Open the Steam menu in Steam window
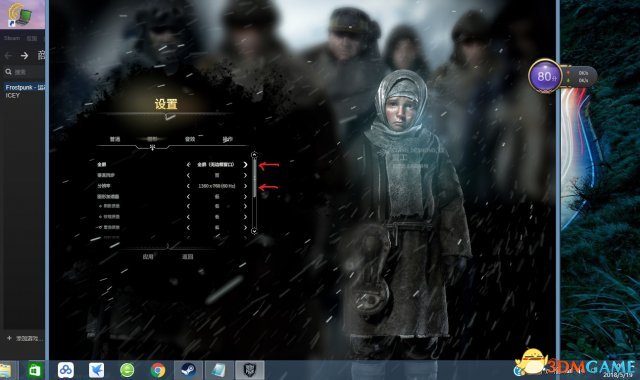The image size is (640, 380). coord(12,38)
